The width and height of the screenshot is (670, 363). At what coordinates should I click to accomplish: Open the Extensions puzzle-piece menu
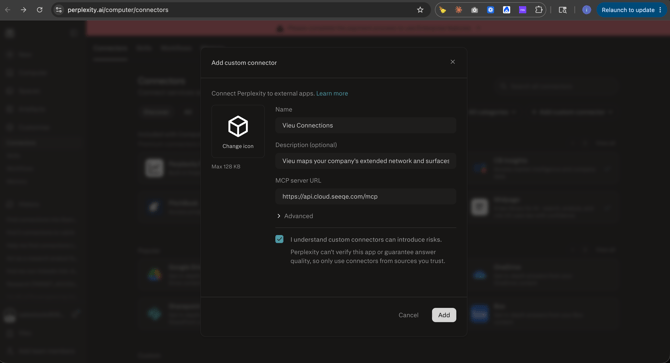point(538,10)
